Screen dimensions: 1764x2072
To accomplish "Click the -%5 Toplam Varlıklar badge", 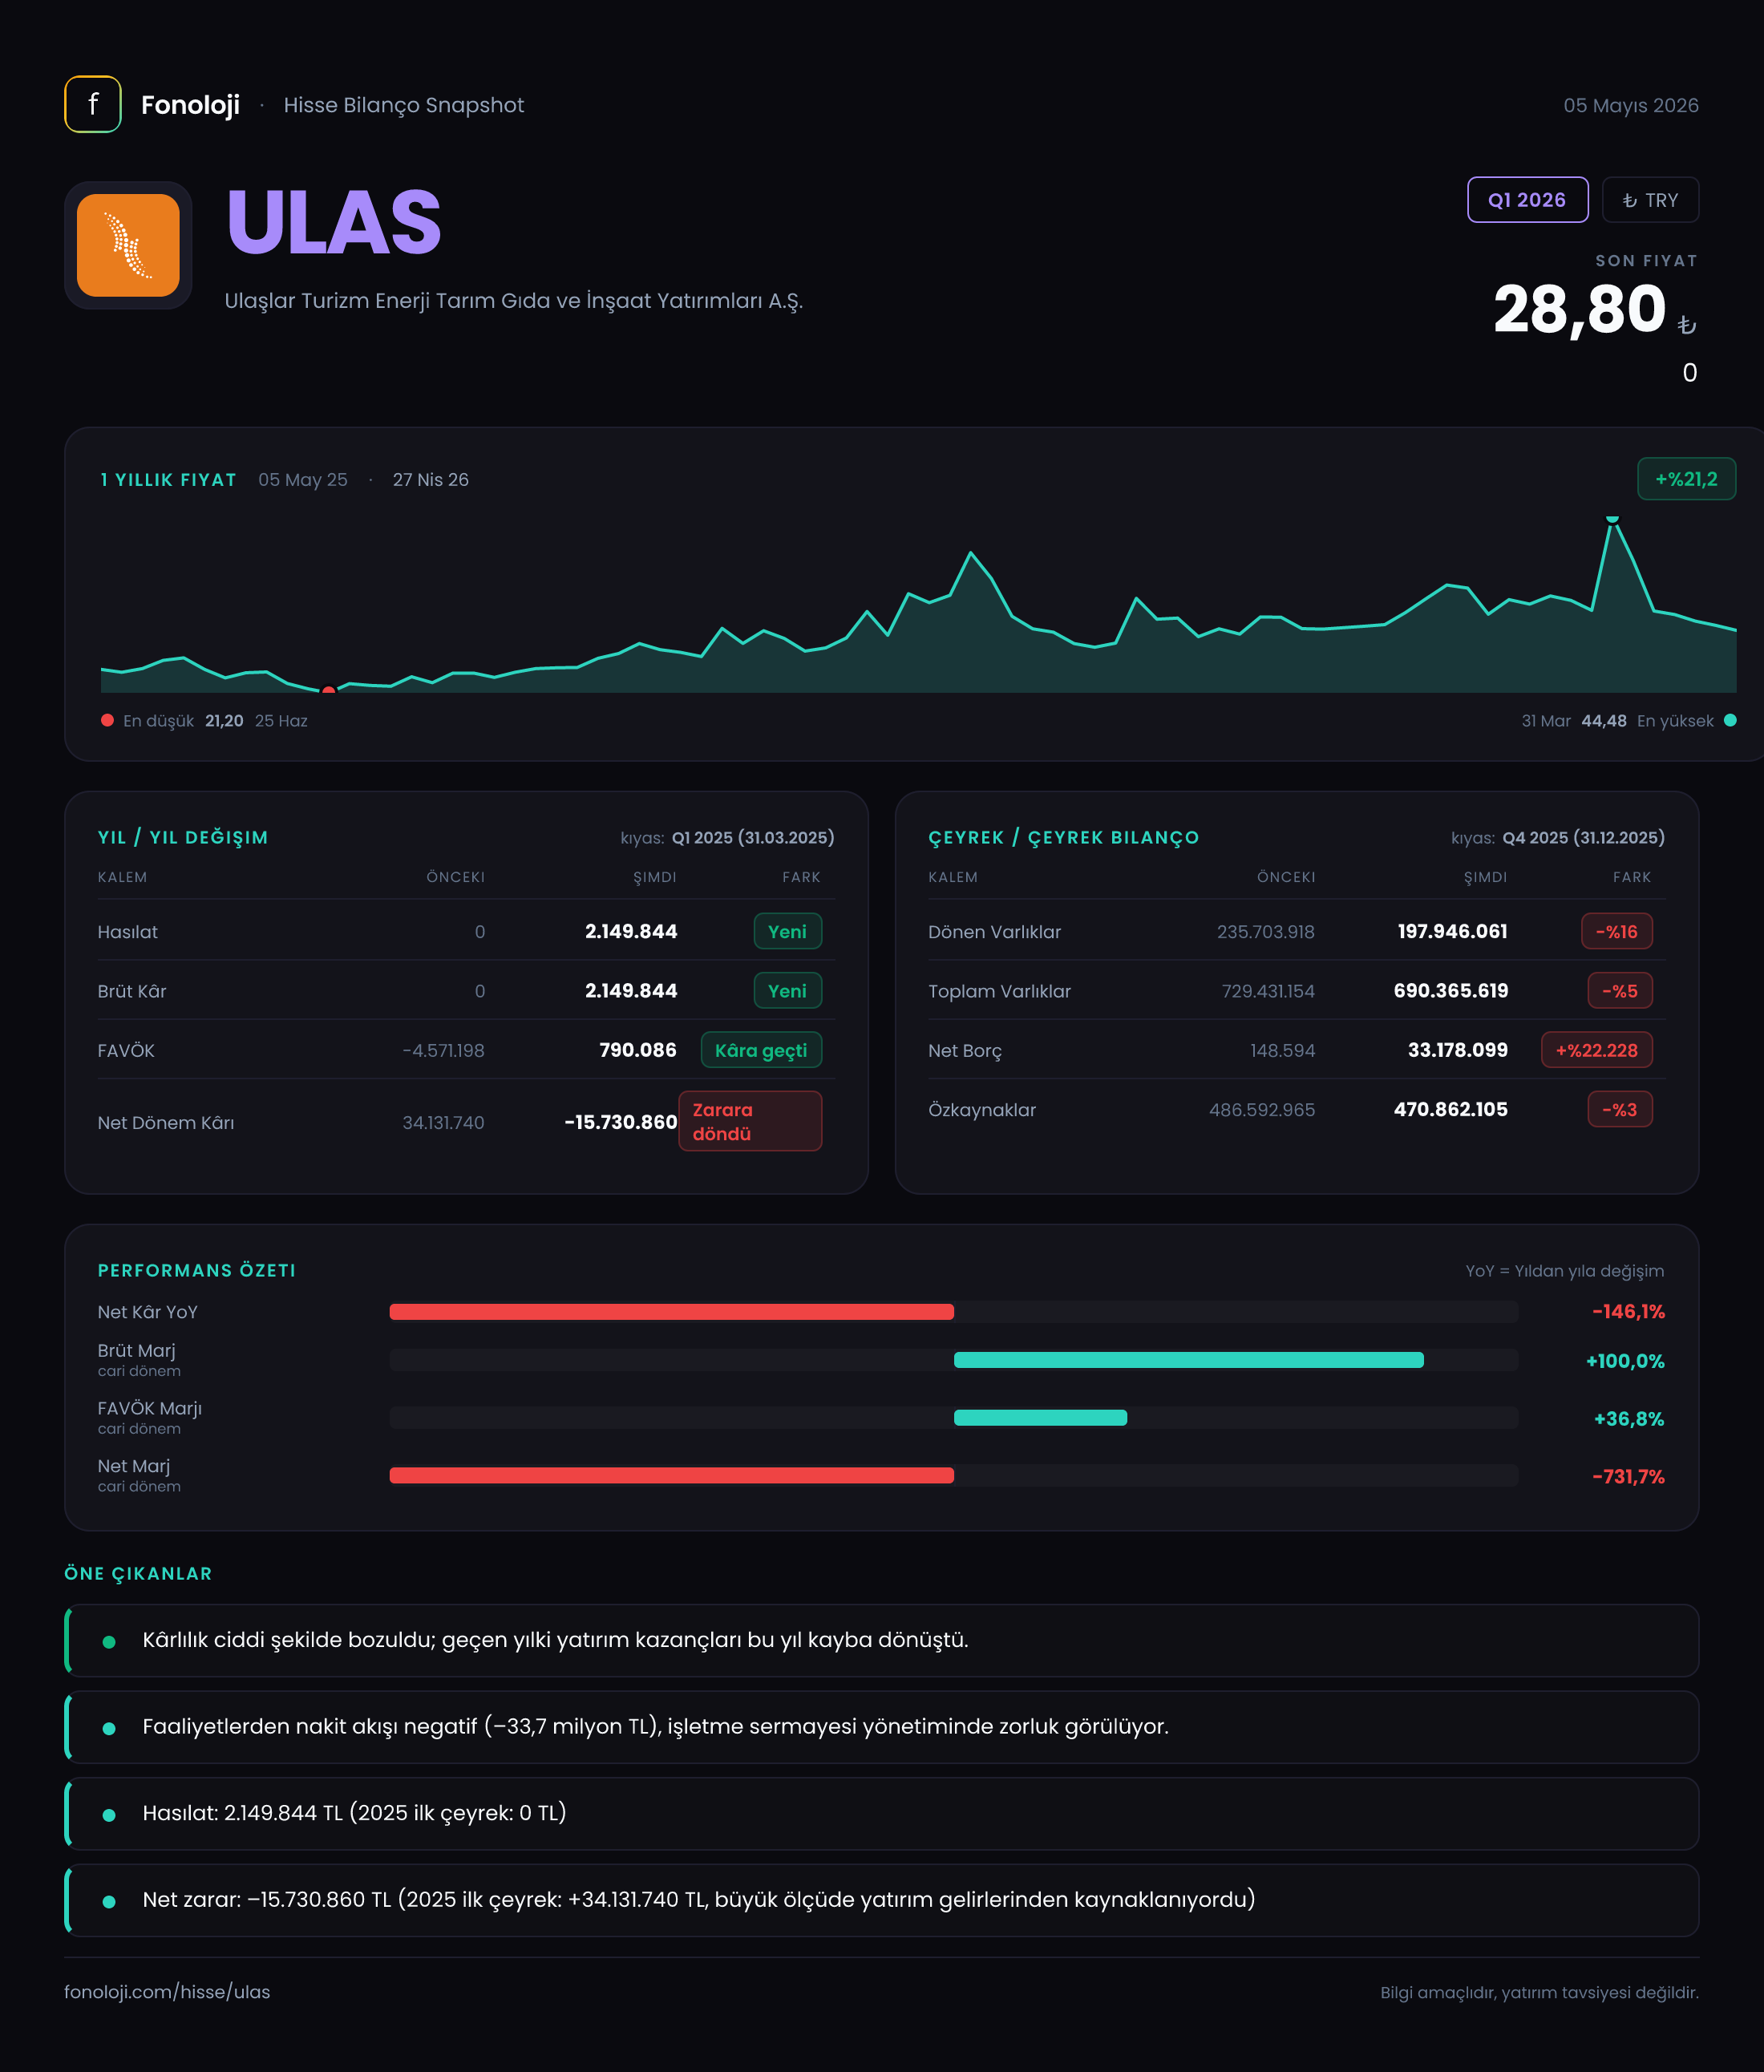I will click(1620, 991).
